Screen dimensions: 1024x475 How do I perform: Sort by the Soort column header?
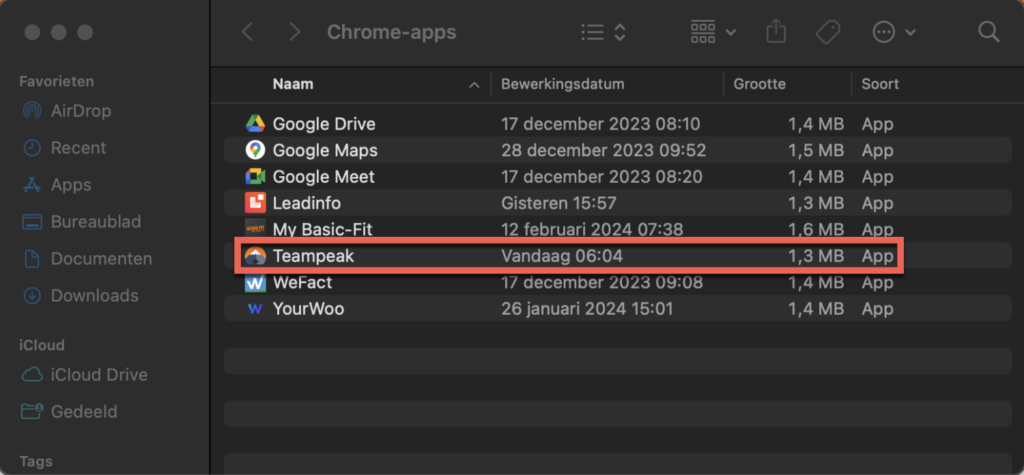pos(880,84)
